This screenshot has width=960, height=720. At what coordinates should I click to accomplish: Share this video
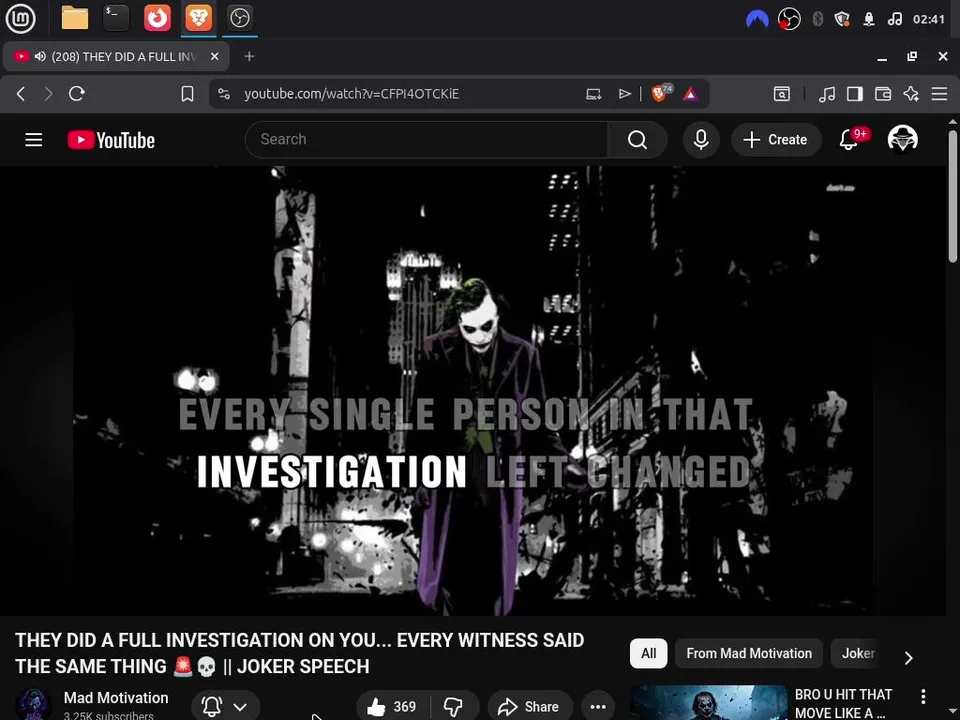pyautogui.click(x=530, y=707)
